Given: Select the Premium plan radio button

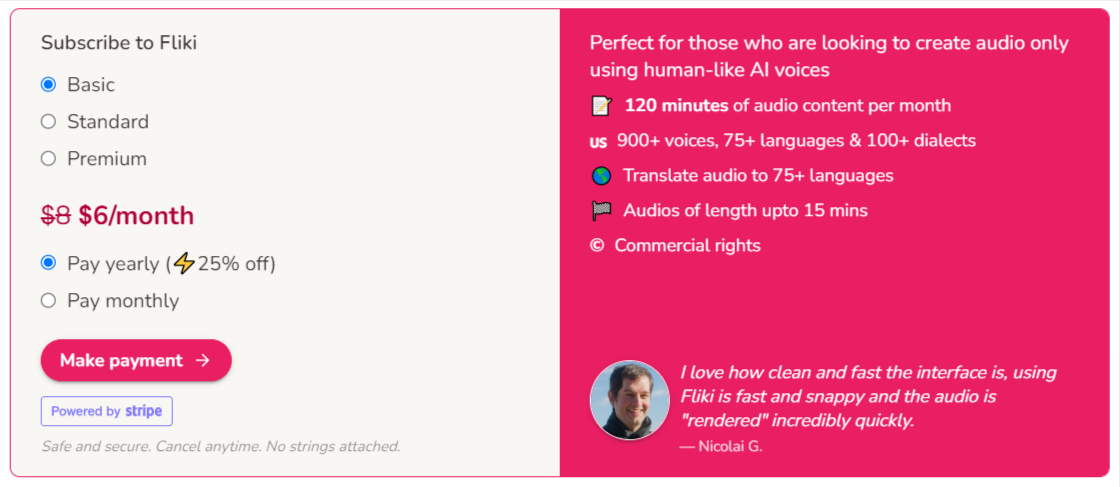Looking at the screenshot, I should pos(48,159).
